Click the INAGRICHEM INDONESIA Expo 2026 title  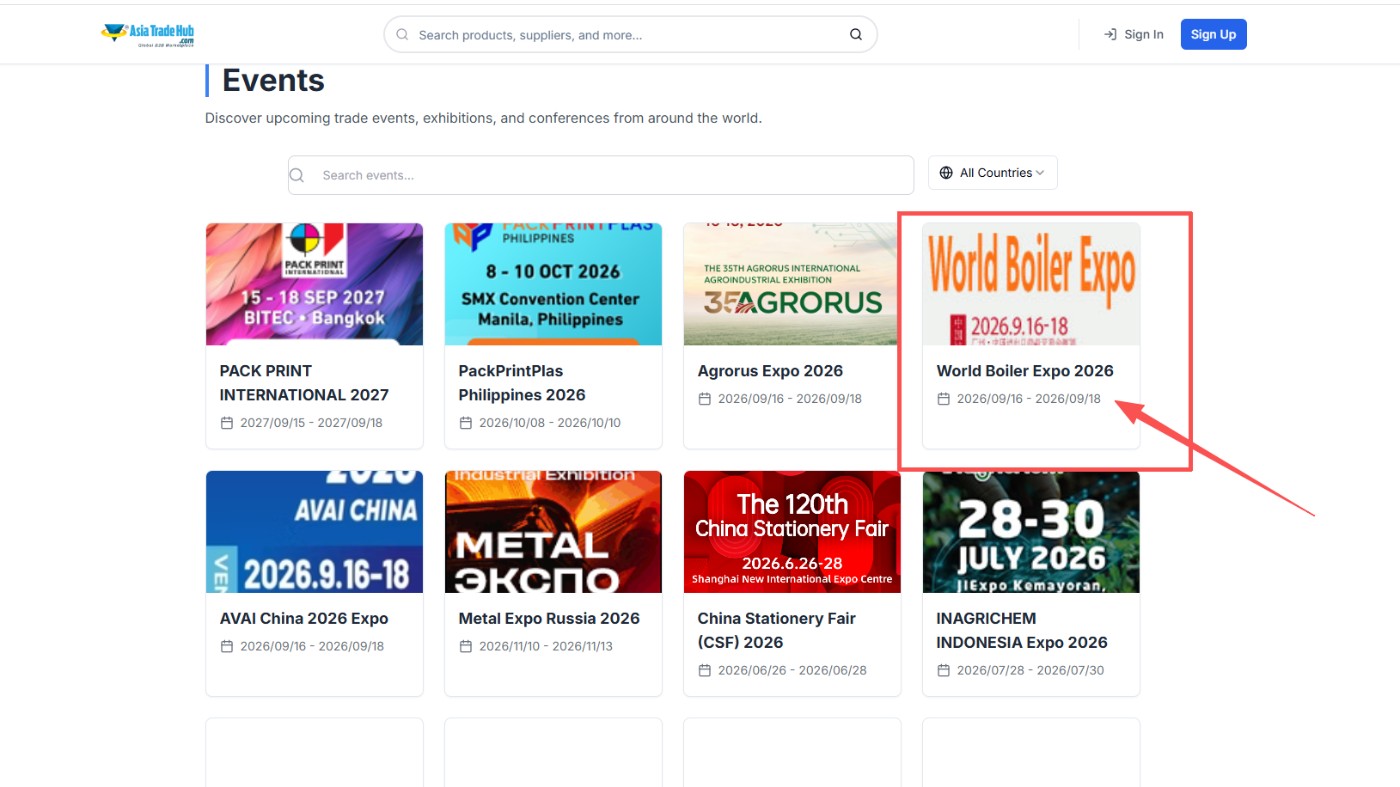1022,631
